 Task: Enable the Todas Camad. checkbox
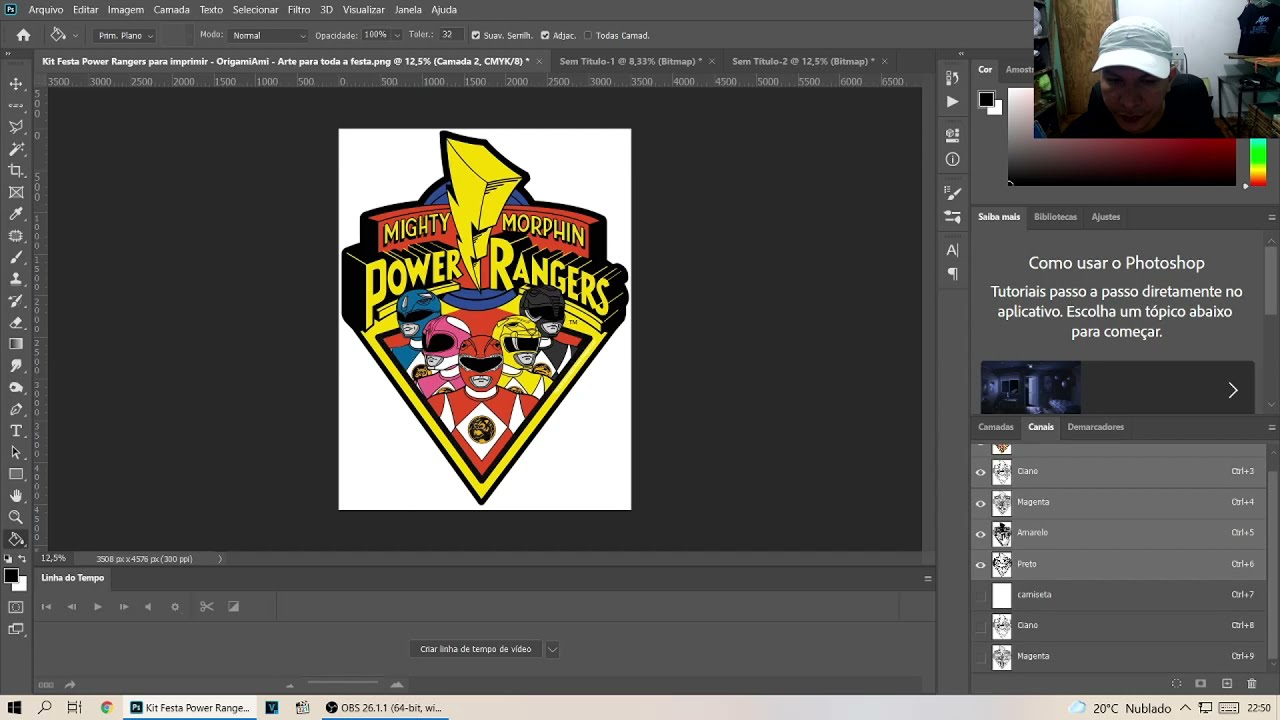(x=587, y=35)
